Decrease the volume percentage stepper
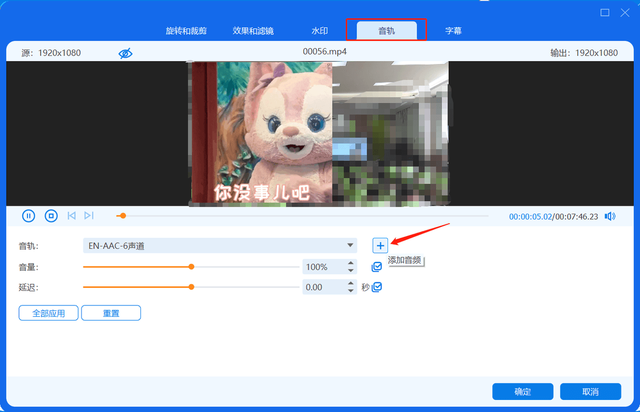This screenshot has height=412, width=640. 351,270
